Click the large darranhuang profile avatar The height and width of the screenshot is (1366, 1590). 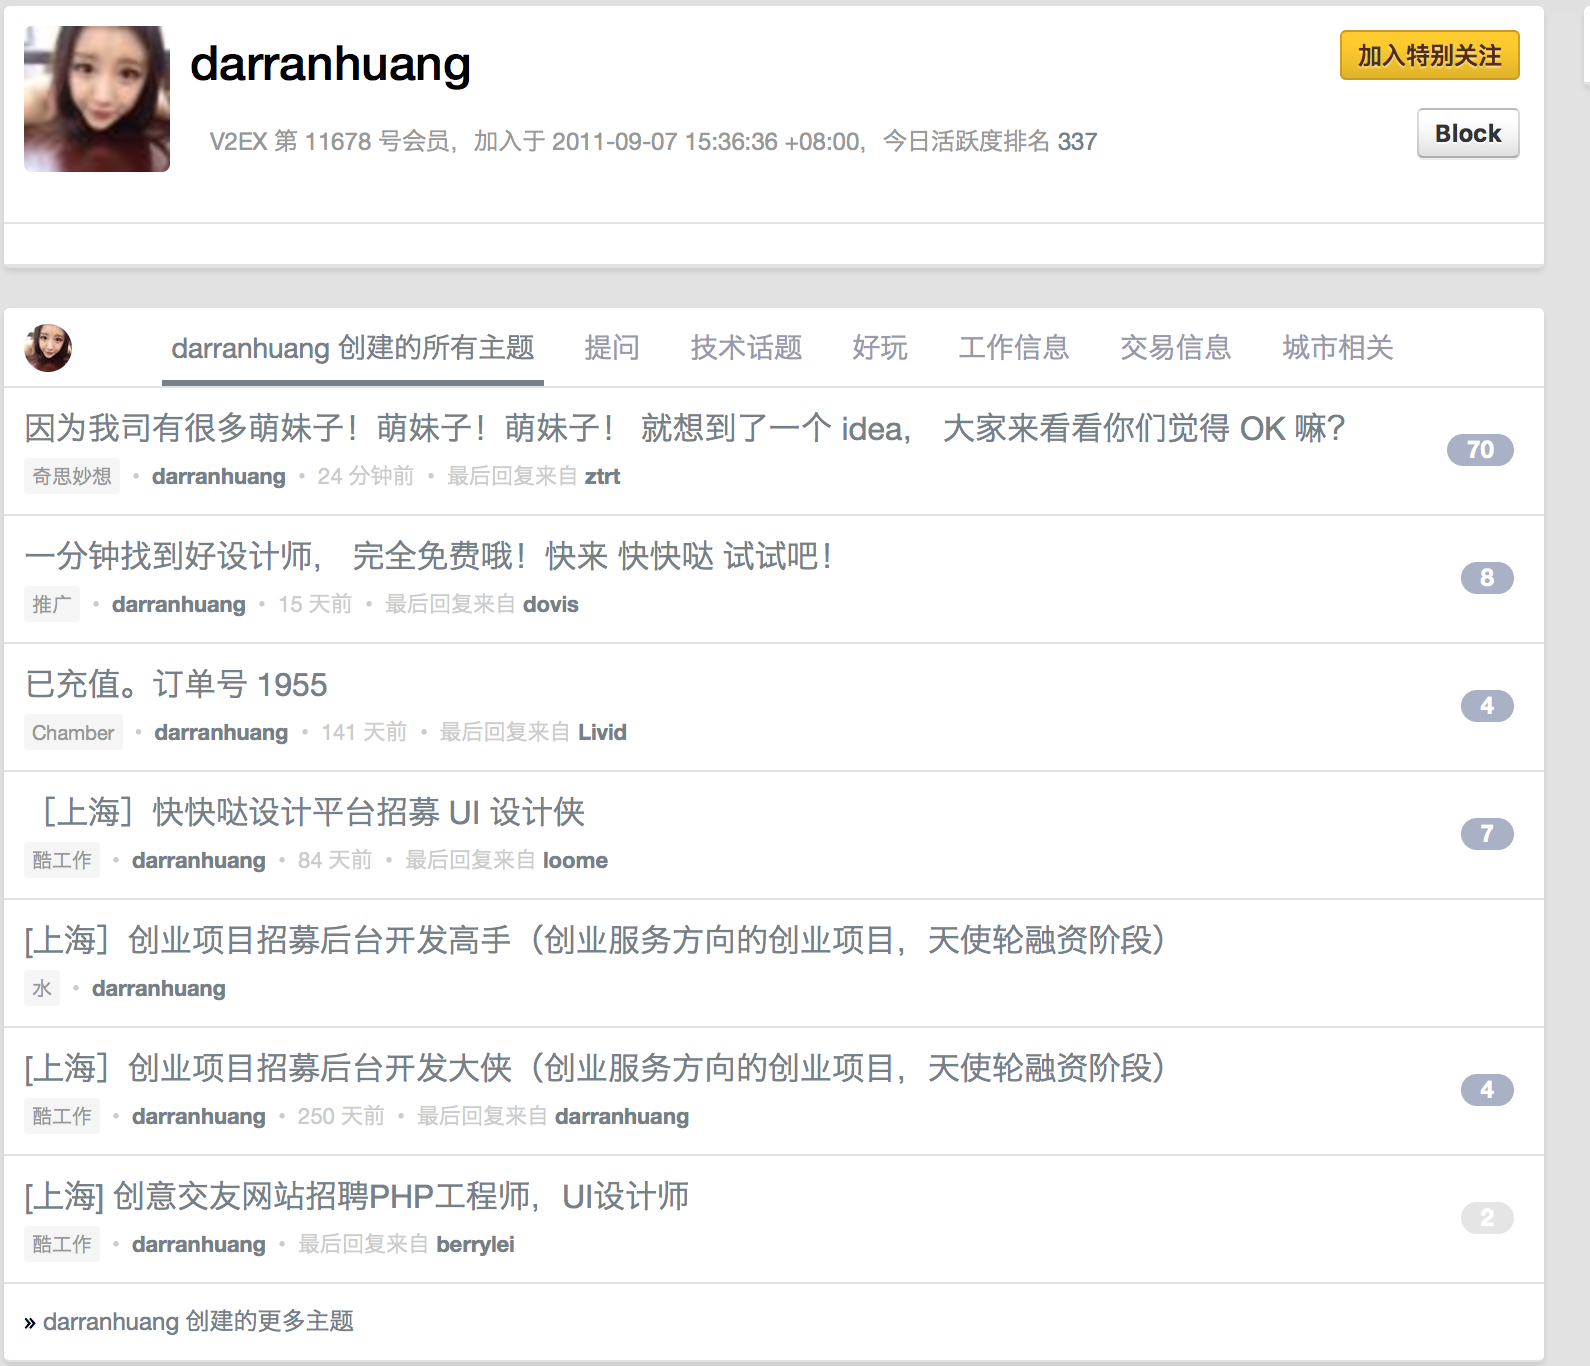tap(97, 99)
